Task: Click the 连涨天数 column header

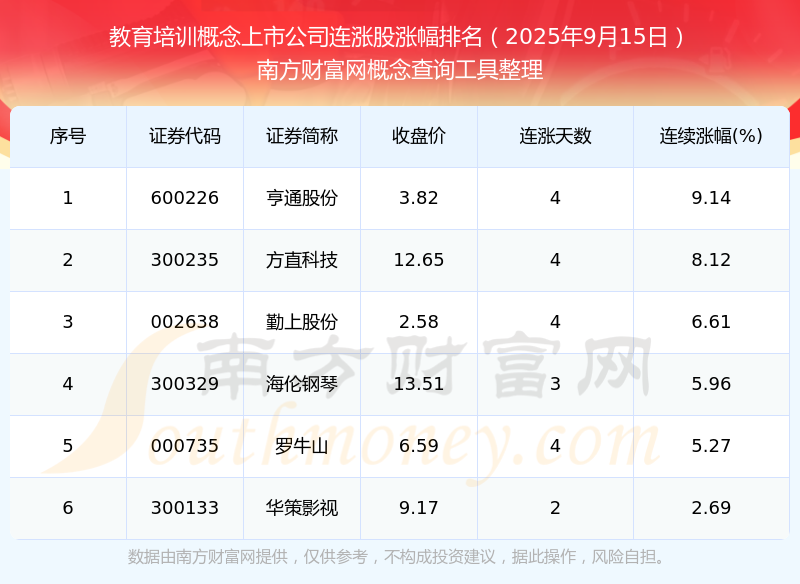Action: (555, 136)
